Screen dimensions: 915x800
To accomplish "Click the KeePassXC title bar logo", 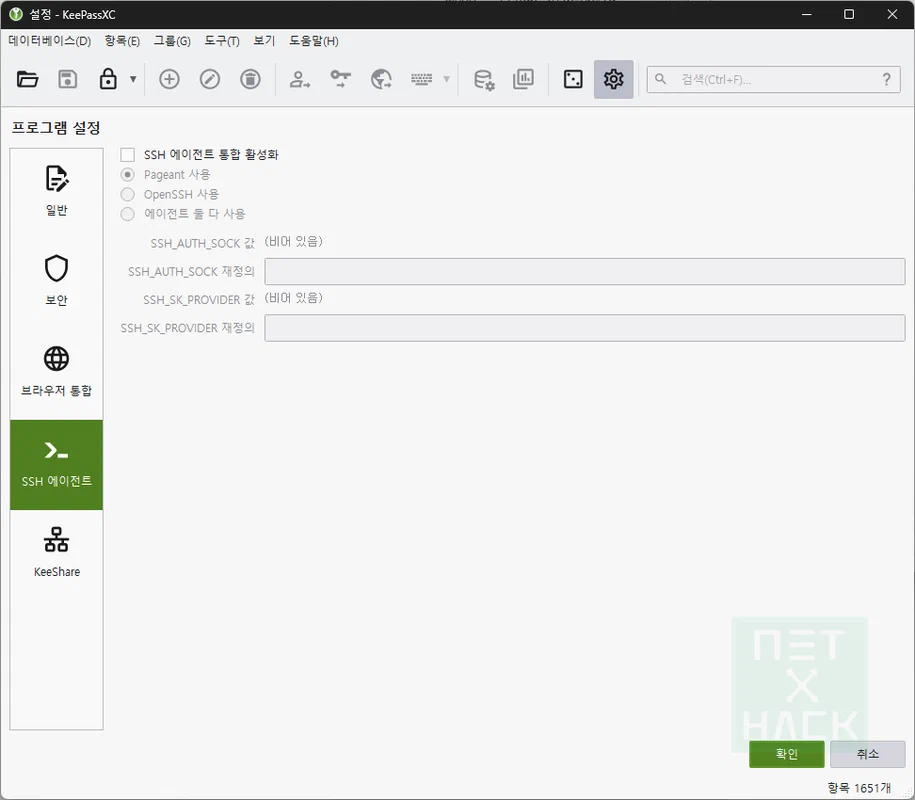I will tap(16, 15).
